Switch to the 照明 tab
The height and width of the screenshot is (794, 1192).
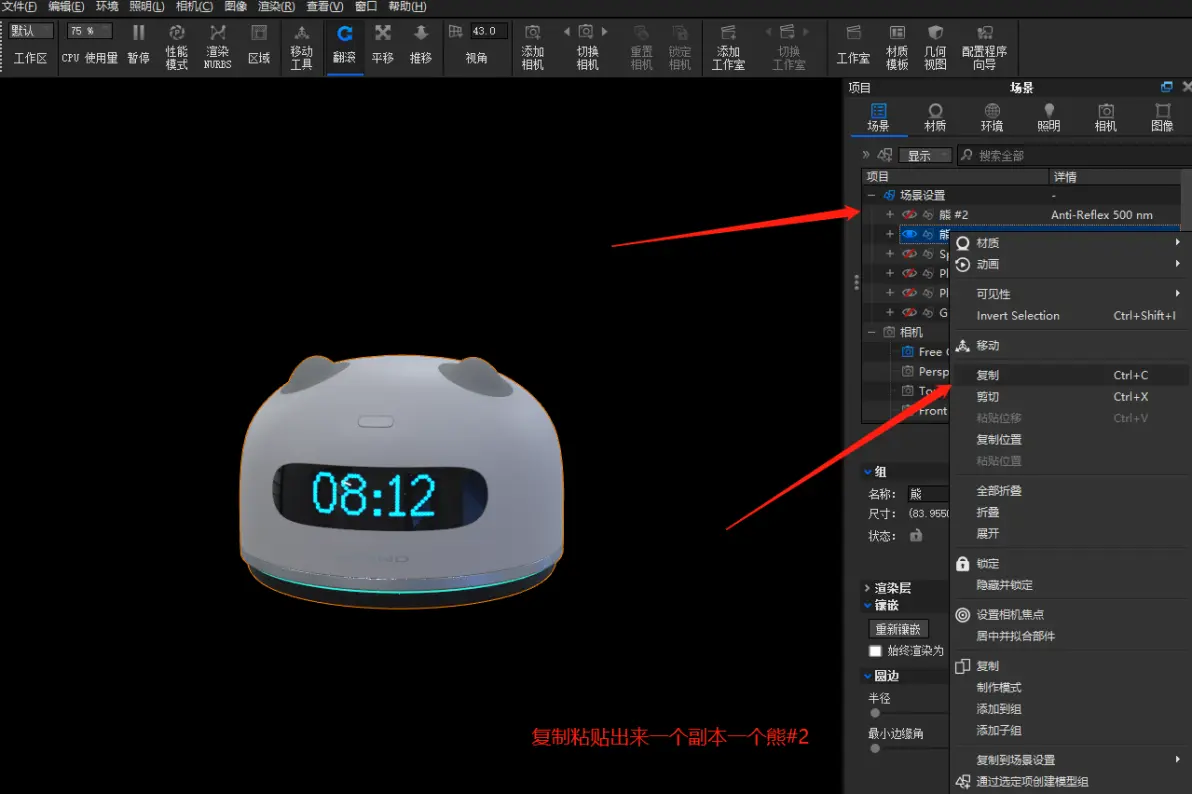[x=1049, y=118]
